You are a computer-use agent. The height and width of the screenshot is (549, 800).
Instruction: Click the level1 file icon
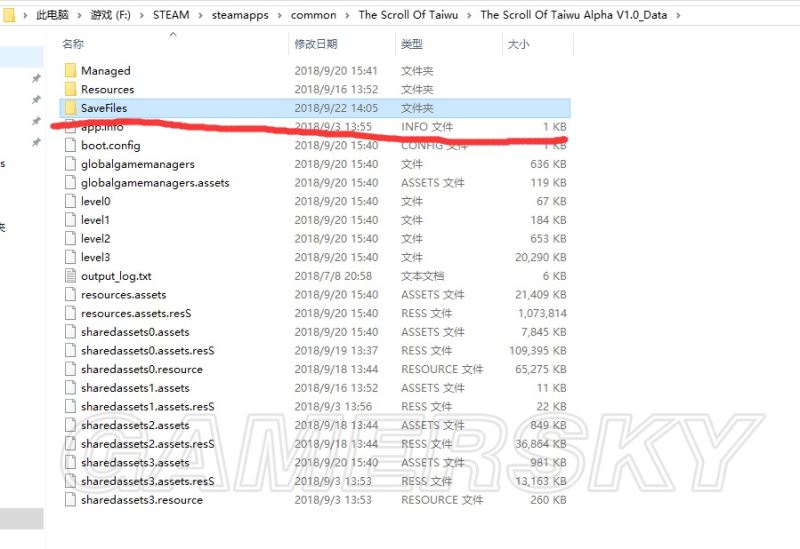pos(70,220)
